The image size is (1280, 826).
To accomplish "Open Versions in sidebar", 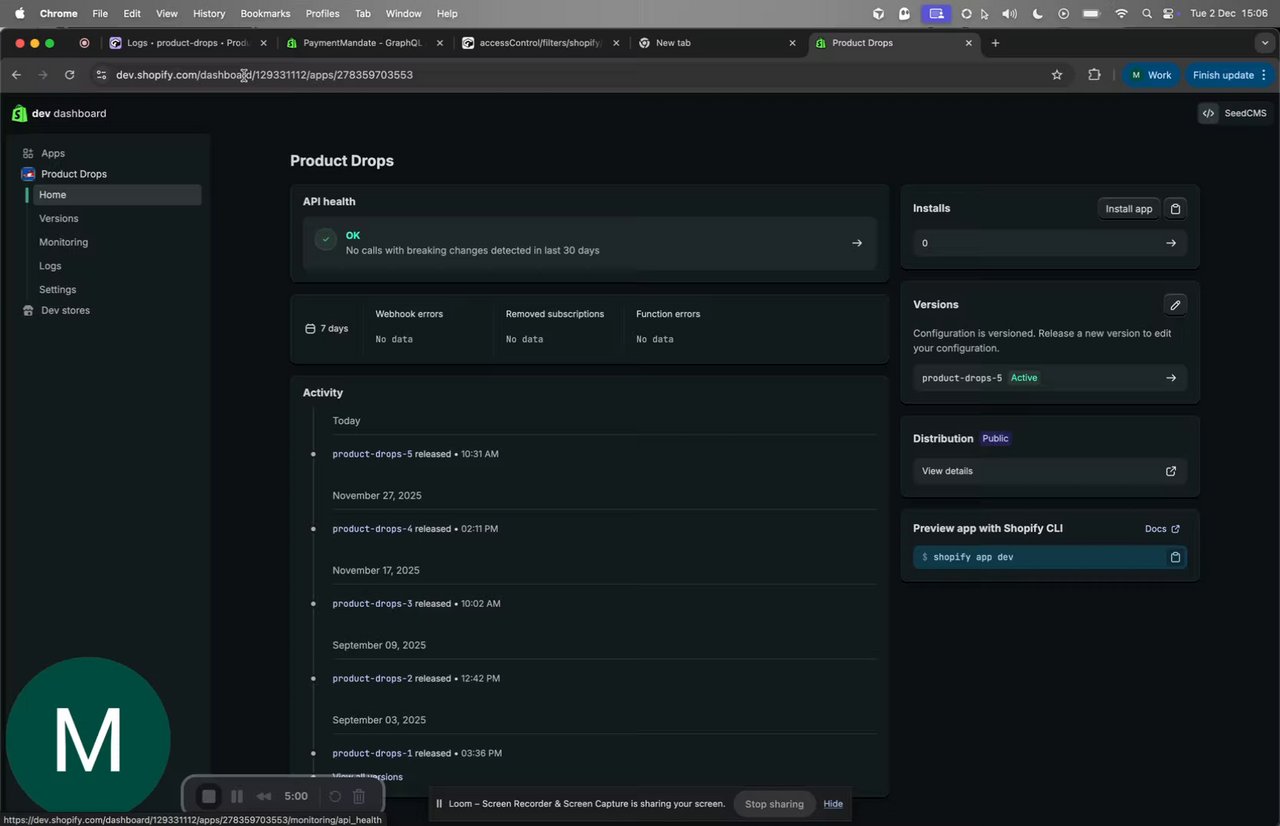I will pos(58,218).
